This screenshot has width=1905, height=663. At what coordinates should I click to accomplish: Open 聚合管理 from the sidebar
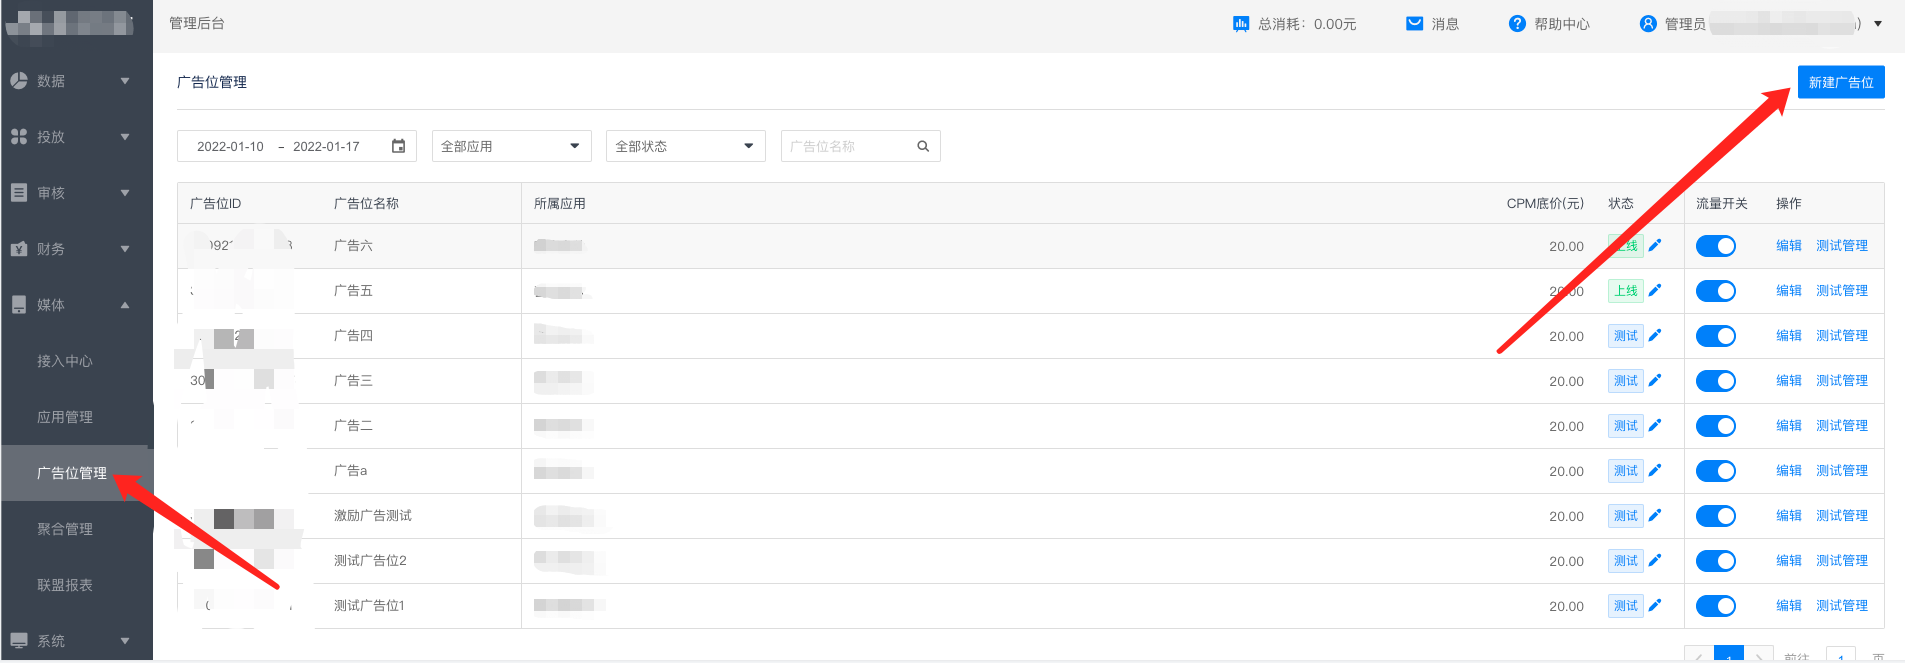[x=65, y=529]
